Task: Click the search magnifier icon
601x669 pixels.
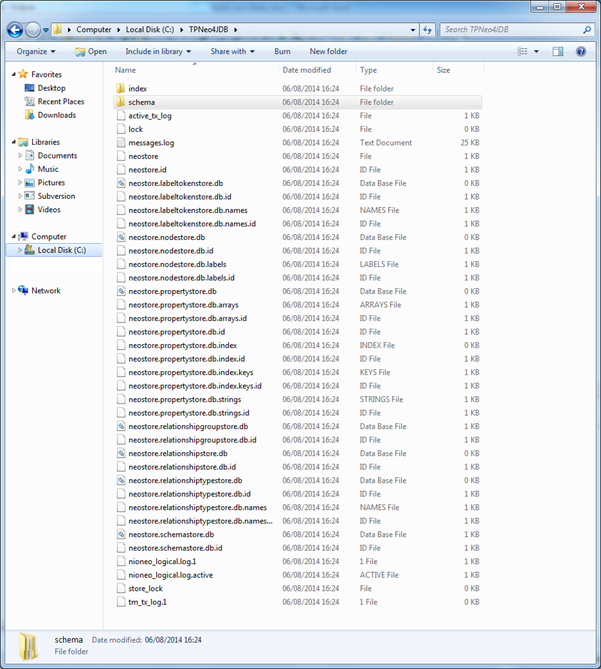Action: coord(587,29)
